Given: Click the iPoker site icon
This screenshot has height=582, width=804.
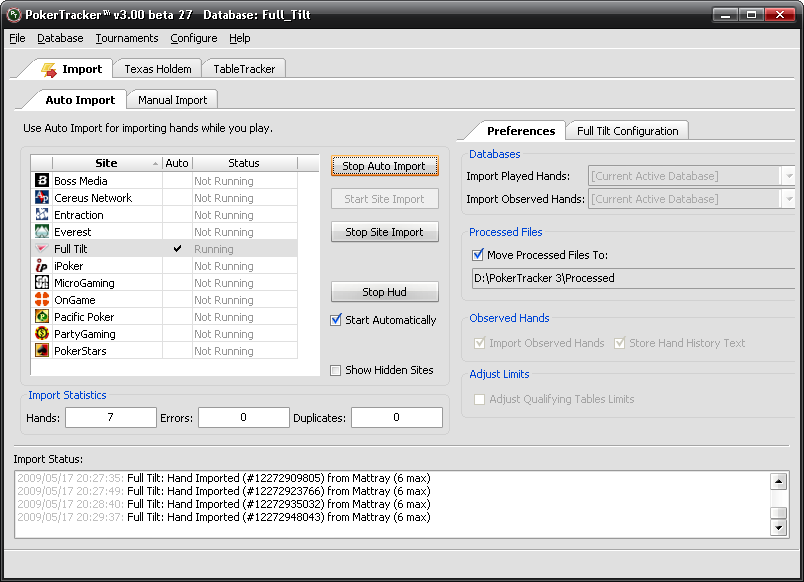Looking at the screenshot, I should 42,266.
